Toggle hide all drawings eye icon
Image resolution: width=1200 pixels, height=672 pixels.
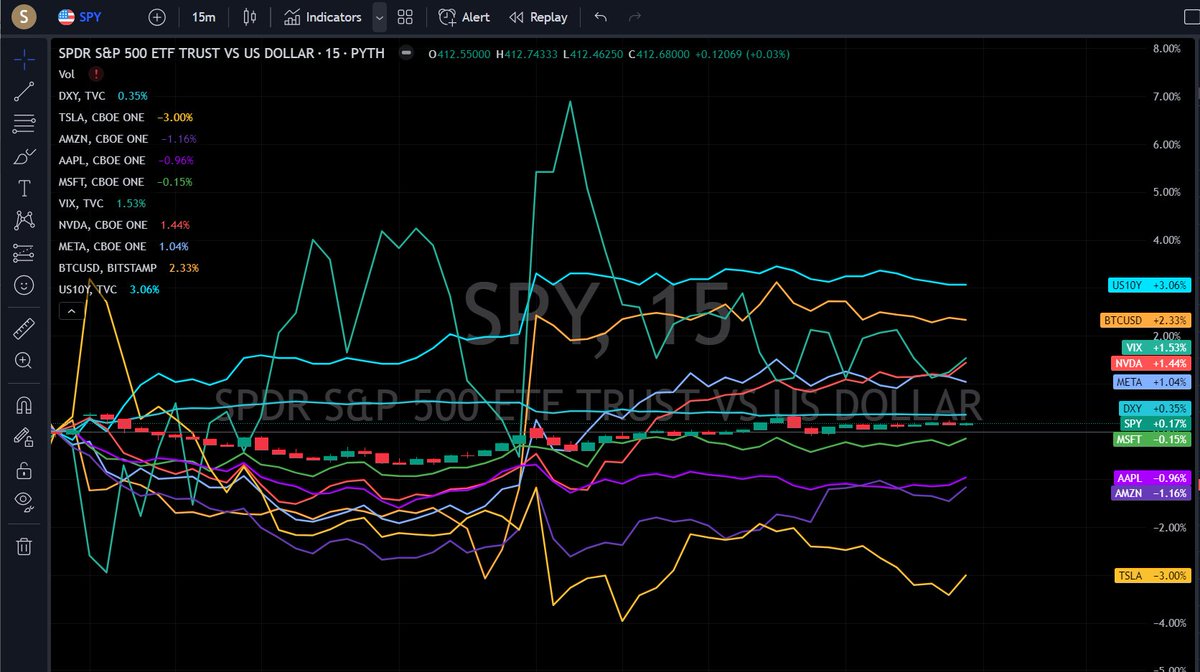(25, 501)
